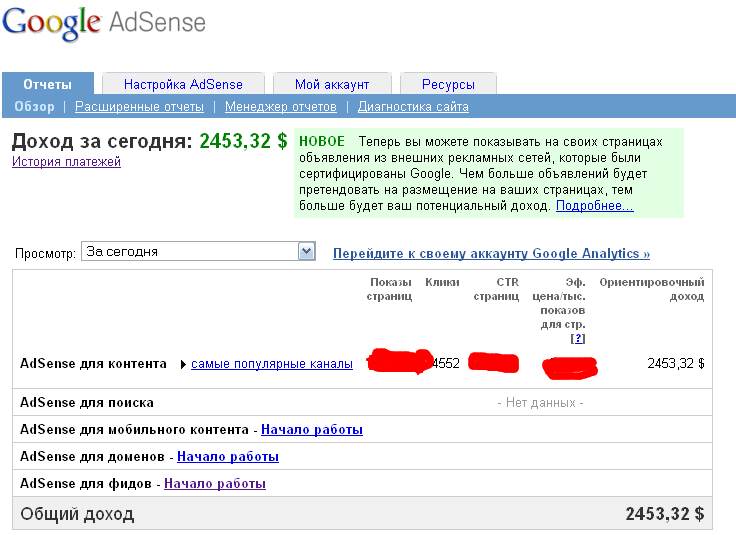Click the [?] help link under Эф. цена
The image size is (736, 535).
[578, 338]
